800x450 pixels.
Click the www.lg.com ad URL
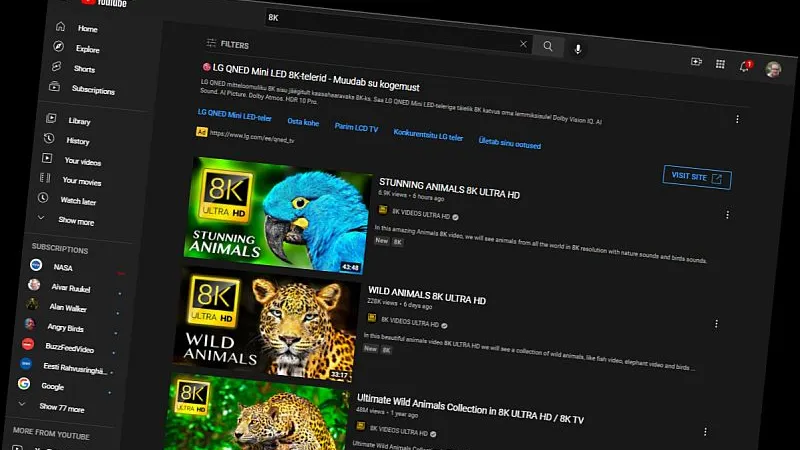pyautogui.click(x=252, y=137)
